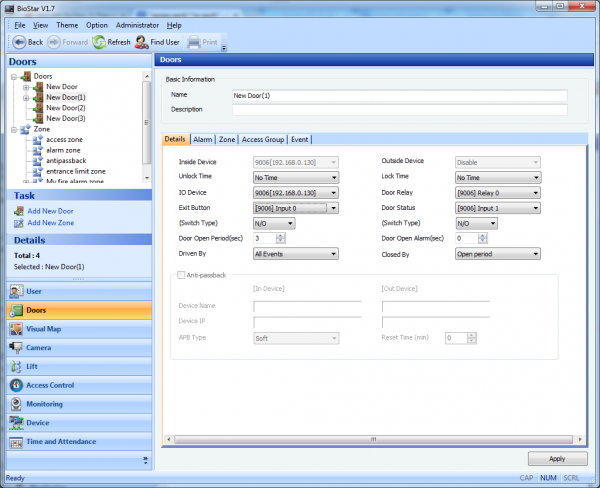
Task: Expand the Zone tree node
Action: (x=13, y=130)
